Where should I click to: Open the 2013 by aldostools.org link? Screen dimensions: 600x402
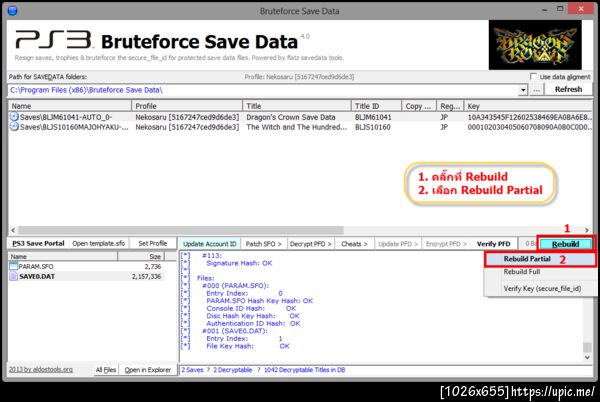pyautogui.click(x=41, y=369)
